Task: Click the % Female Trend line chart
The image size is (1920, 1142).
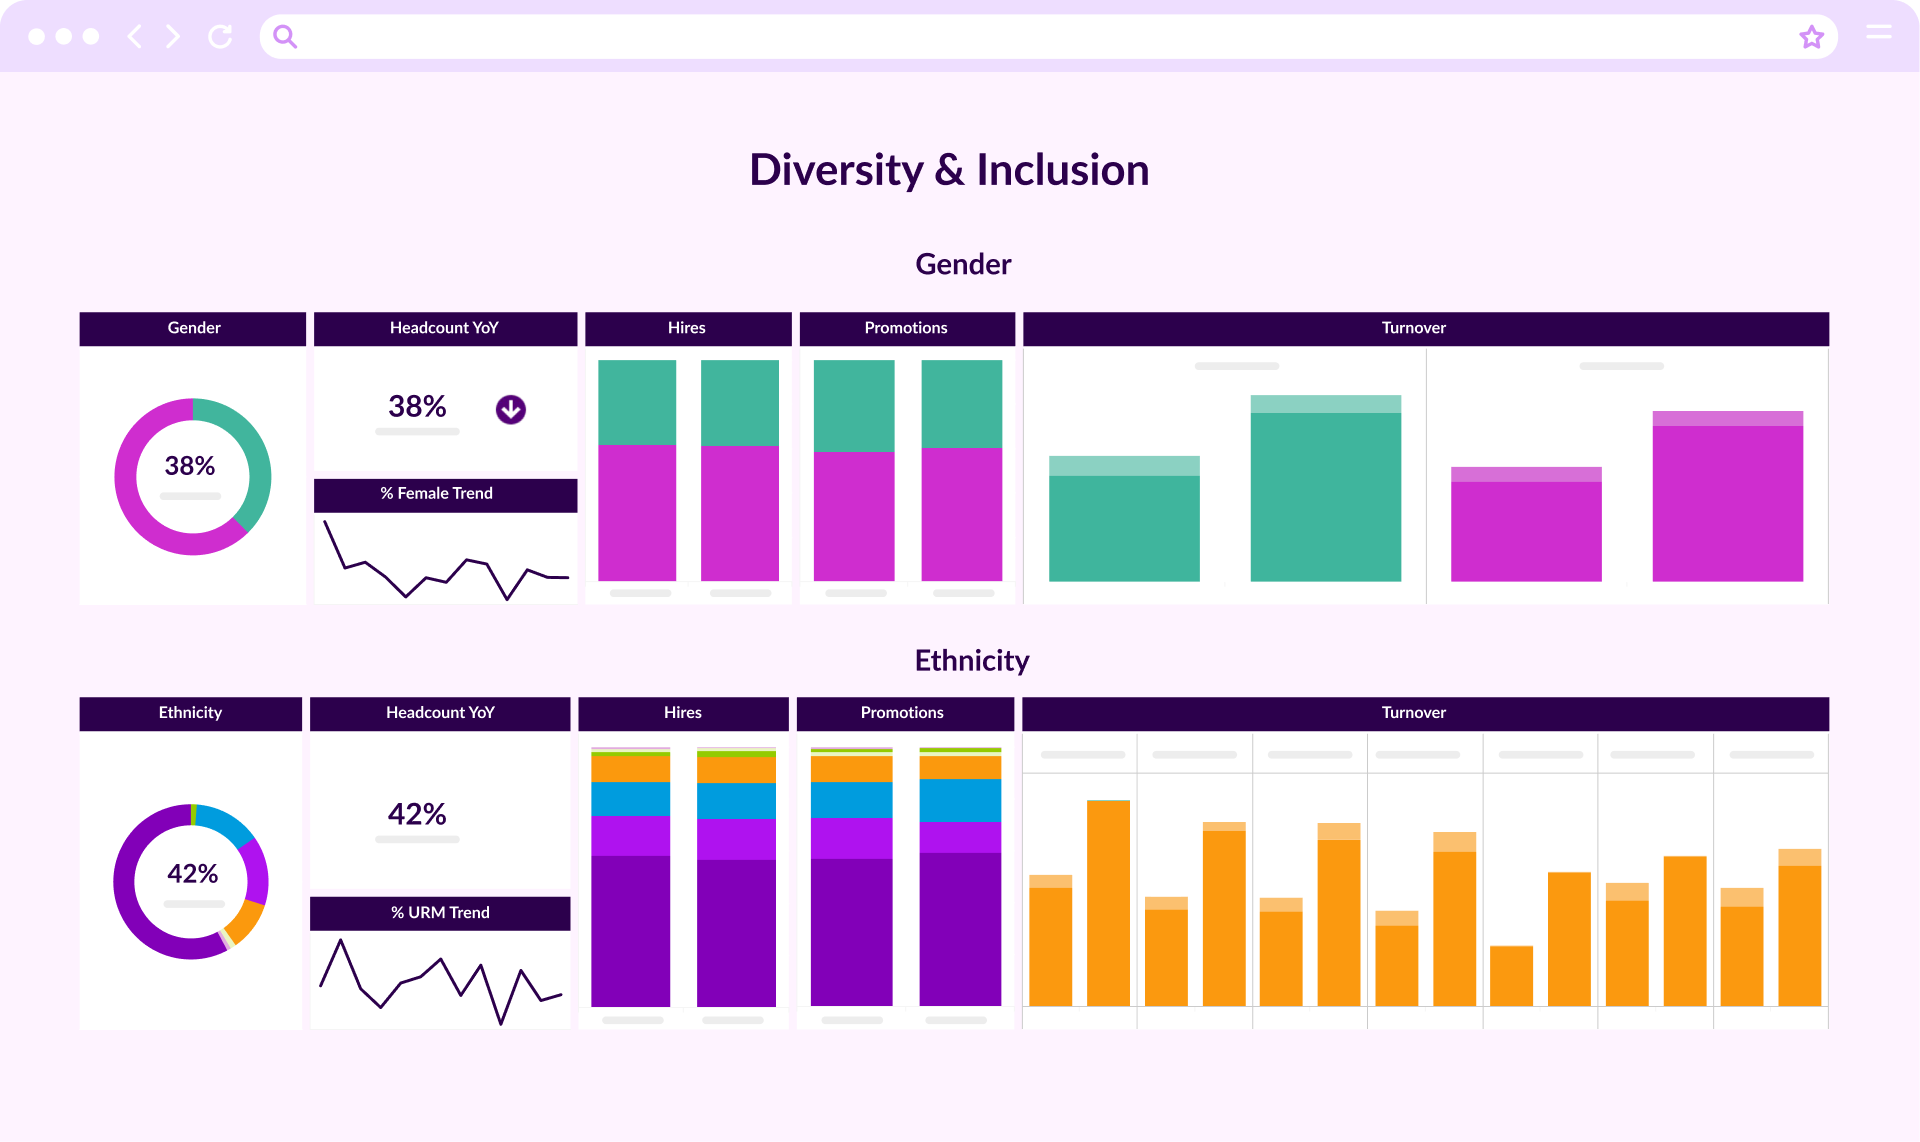Action: [445, 560]
